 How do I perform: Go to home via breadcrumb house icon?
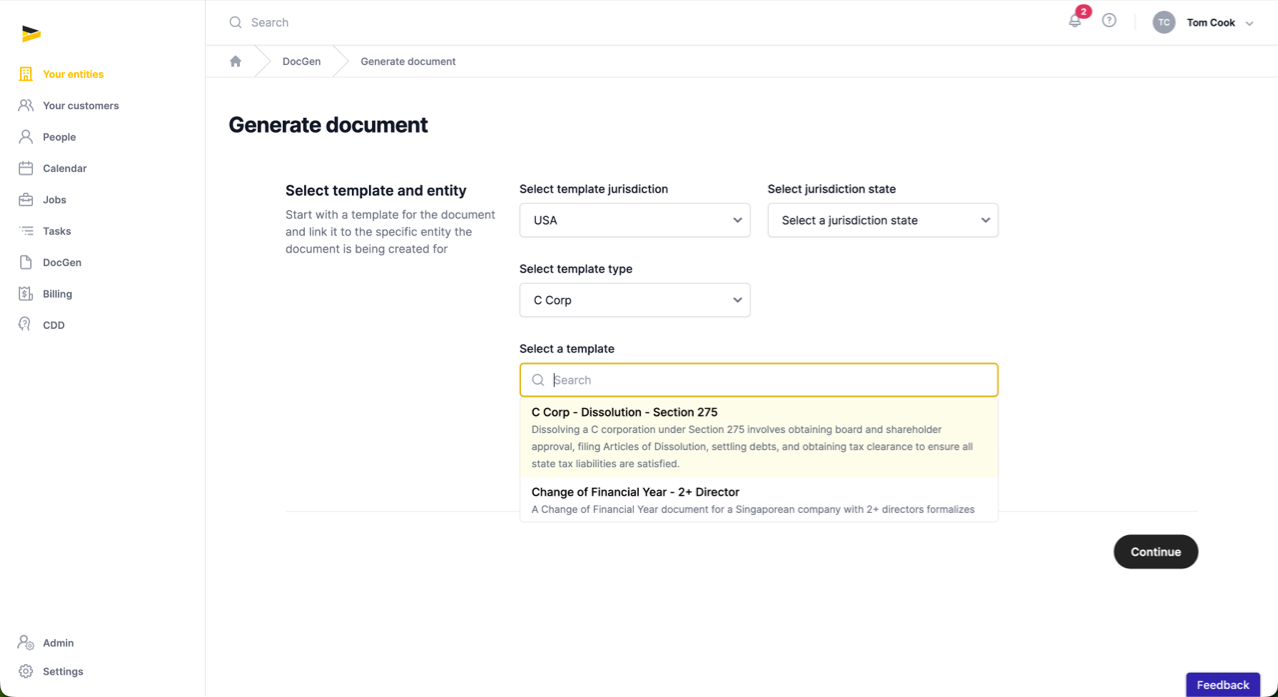point(236,61)
